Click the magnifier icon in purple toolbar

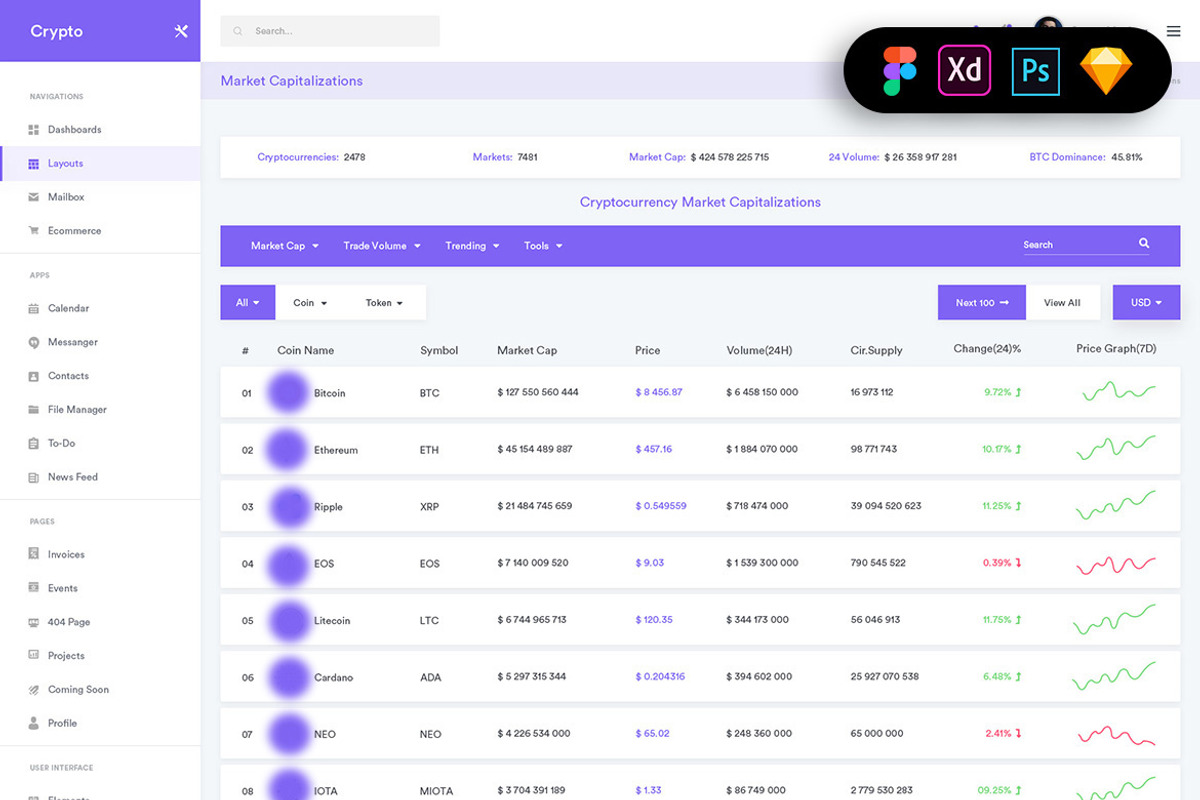coord(1144,243)
